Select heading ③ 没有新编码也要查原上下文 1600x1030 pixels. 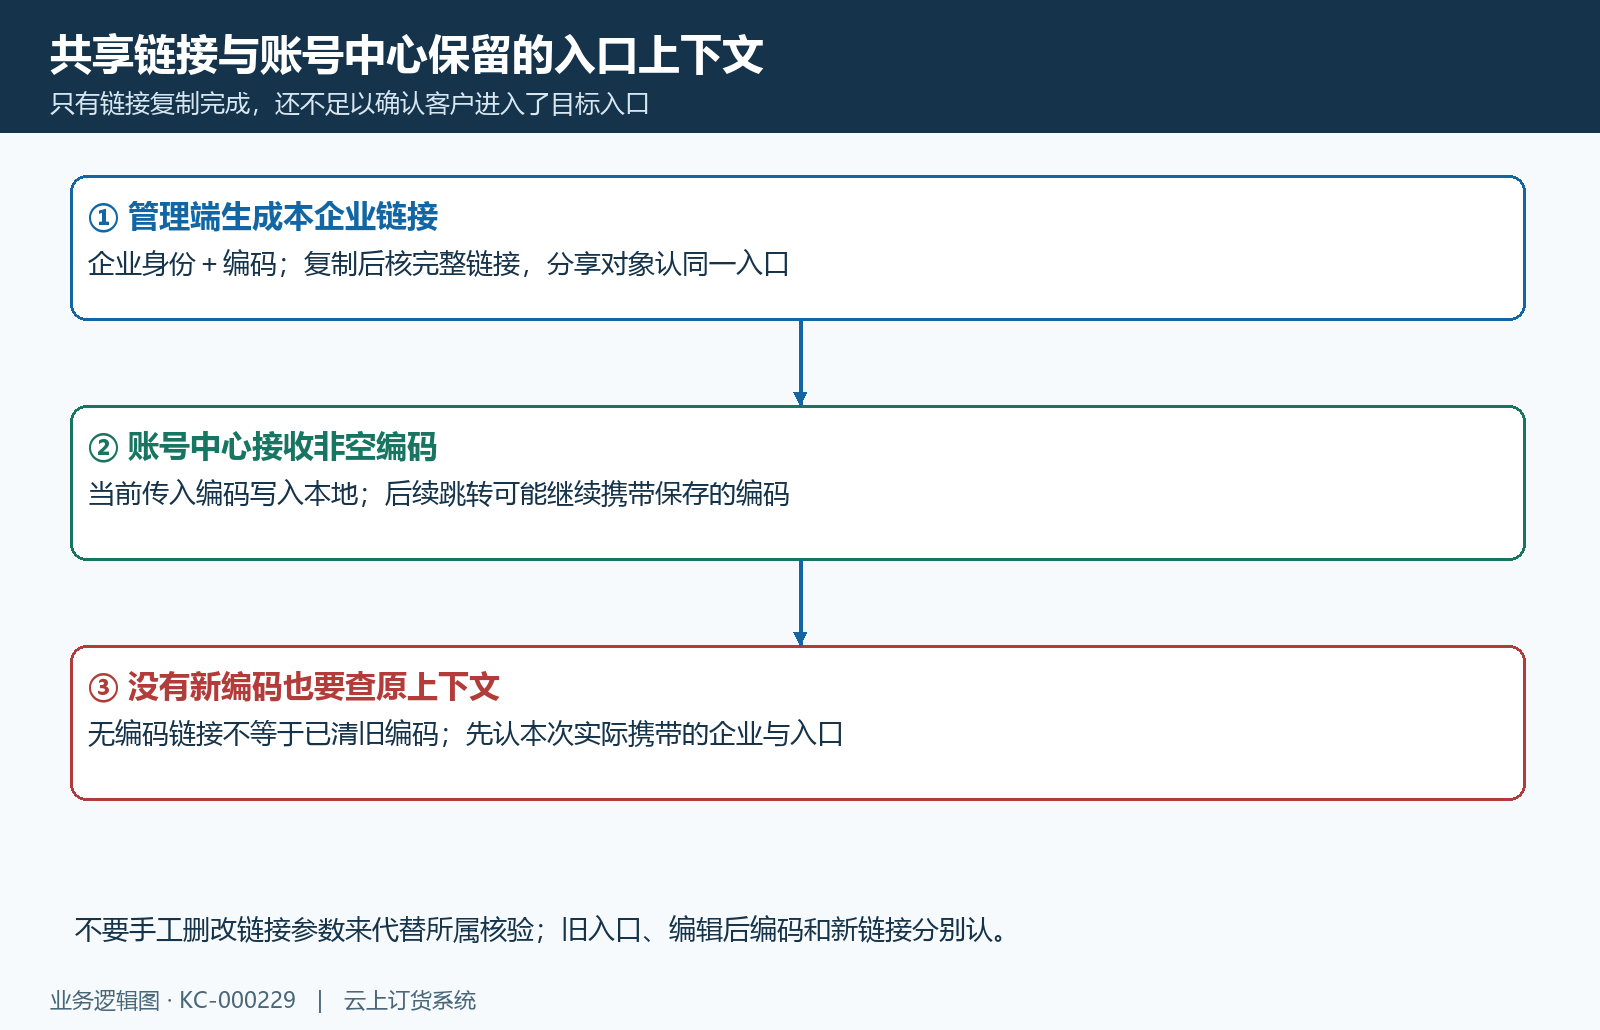point(294,687)
